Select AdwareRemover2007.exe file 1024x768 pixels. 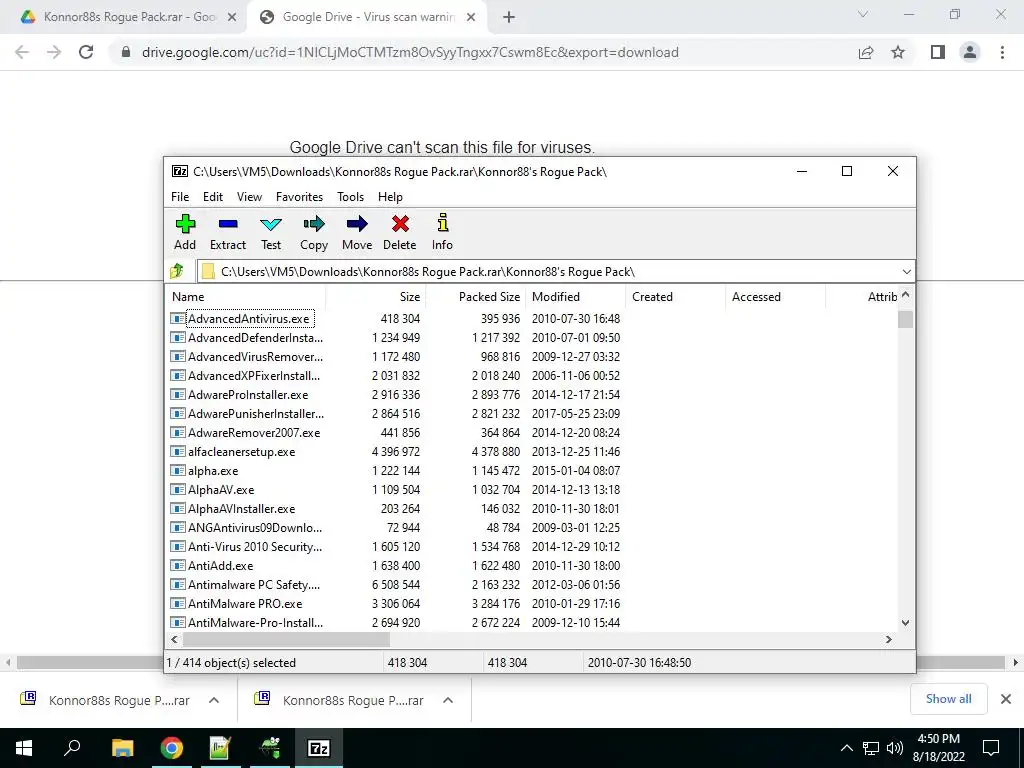tap(254, 432)
